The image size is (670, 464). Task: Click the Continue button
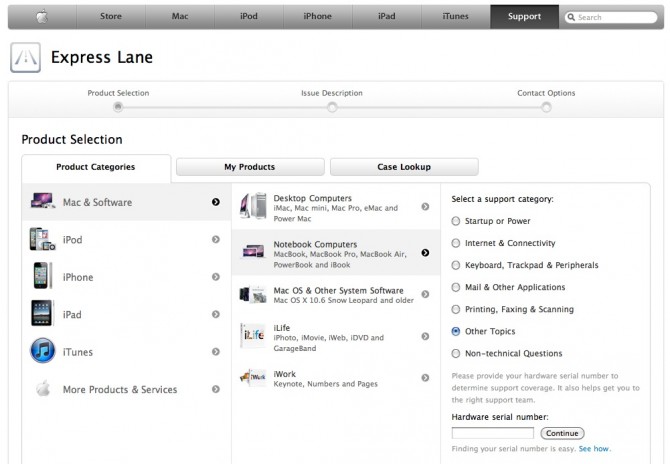pos(562,433)
